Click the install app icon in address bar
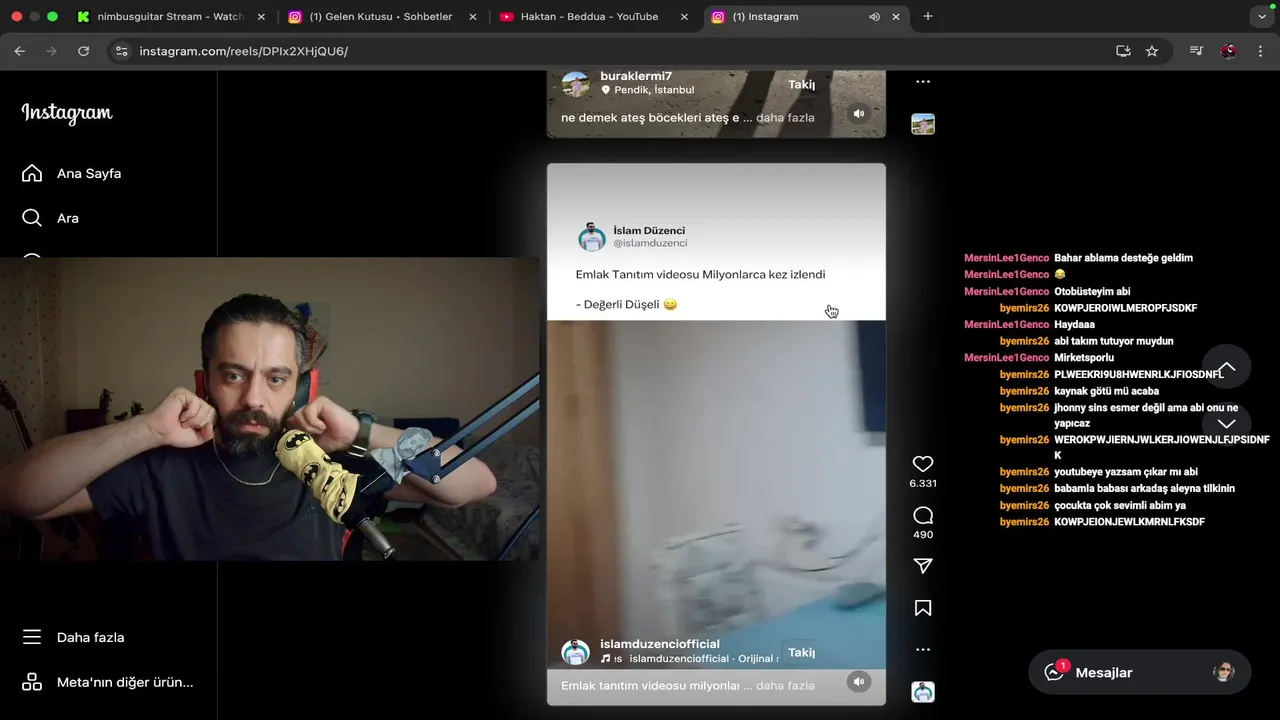 (x=1123, y=51)
